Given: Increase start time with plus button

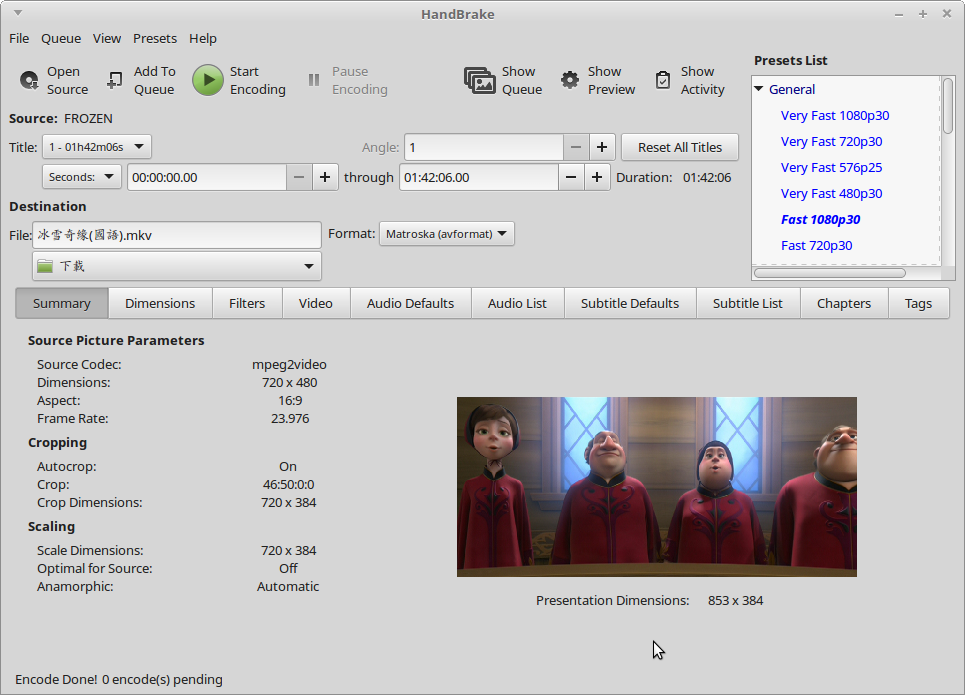Looking at the screenshot, I should (325, 177).
